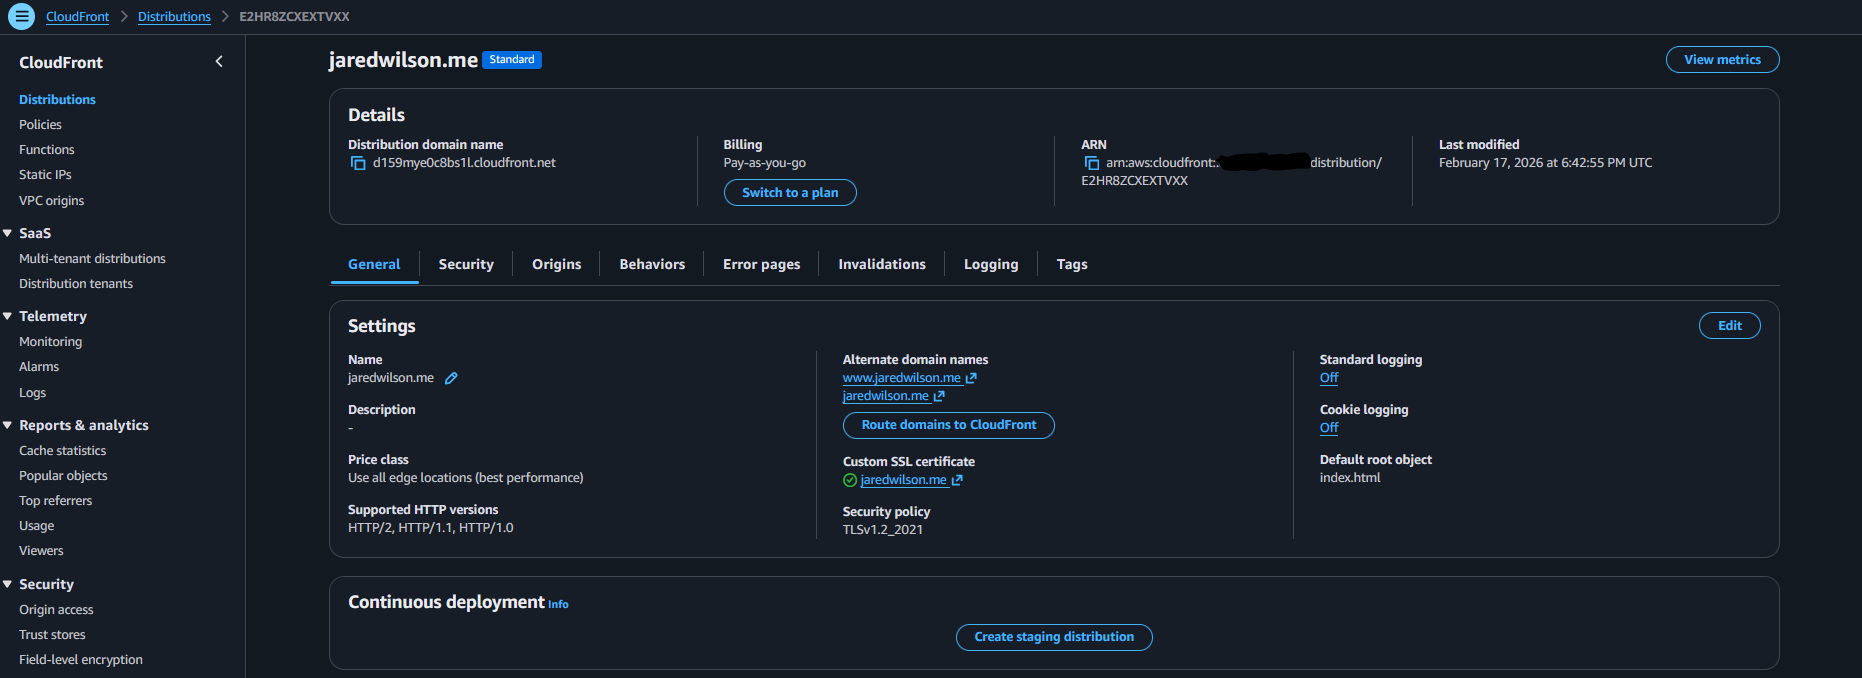Open Logs under Telemetry

coord(32,393)
